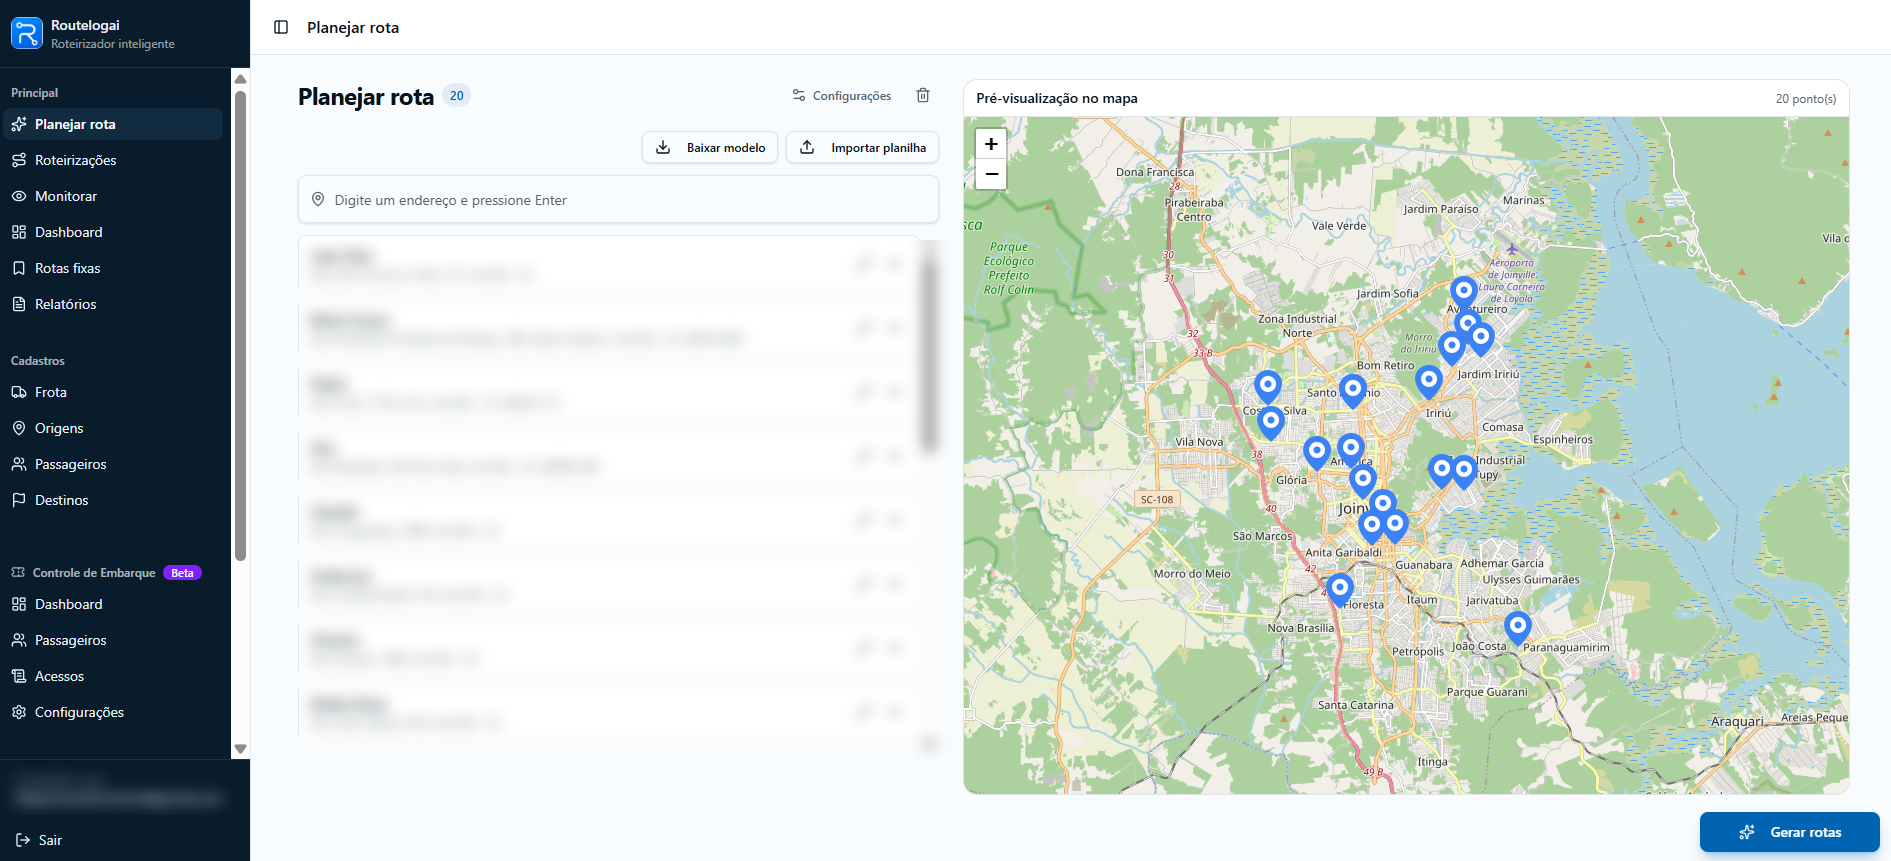Click the map marker near Aeroporto de Joinville
1891x861 pixels.
1464,294
